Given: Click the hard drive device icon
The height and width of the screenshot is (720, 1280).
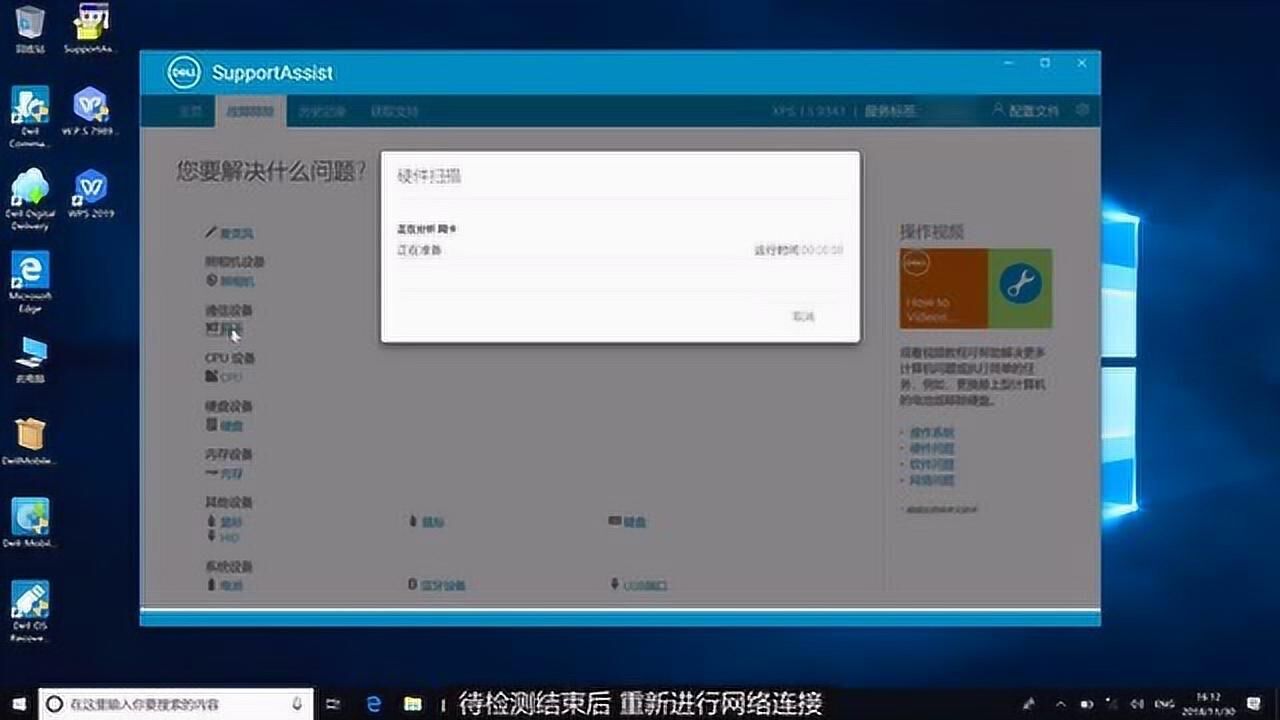Looking at the screenshot, I should 211,425.
